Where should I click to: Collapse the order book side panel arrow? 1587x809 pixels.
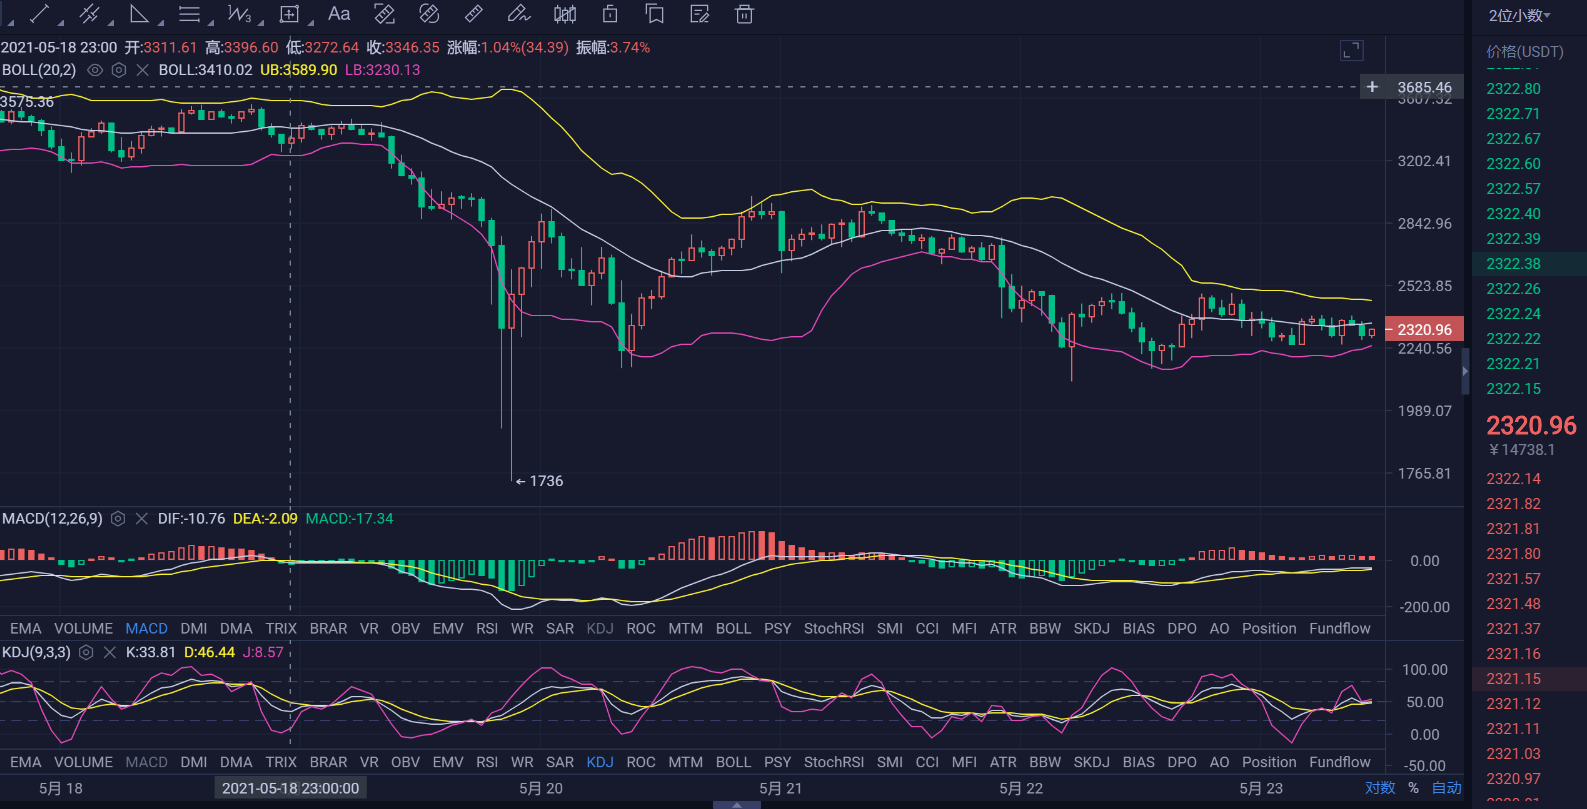click(x=1466, y=371)
